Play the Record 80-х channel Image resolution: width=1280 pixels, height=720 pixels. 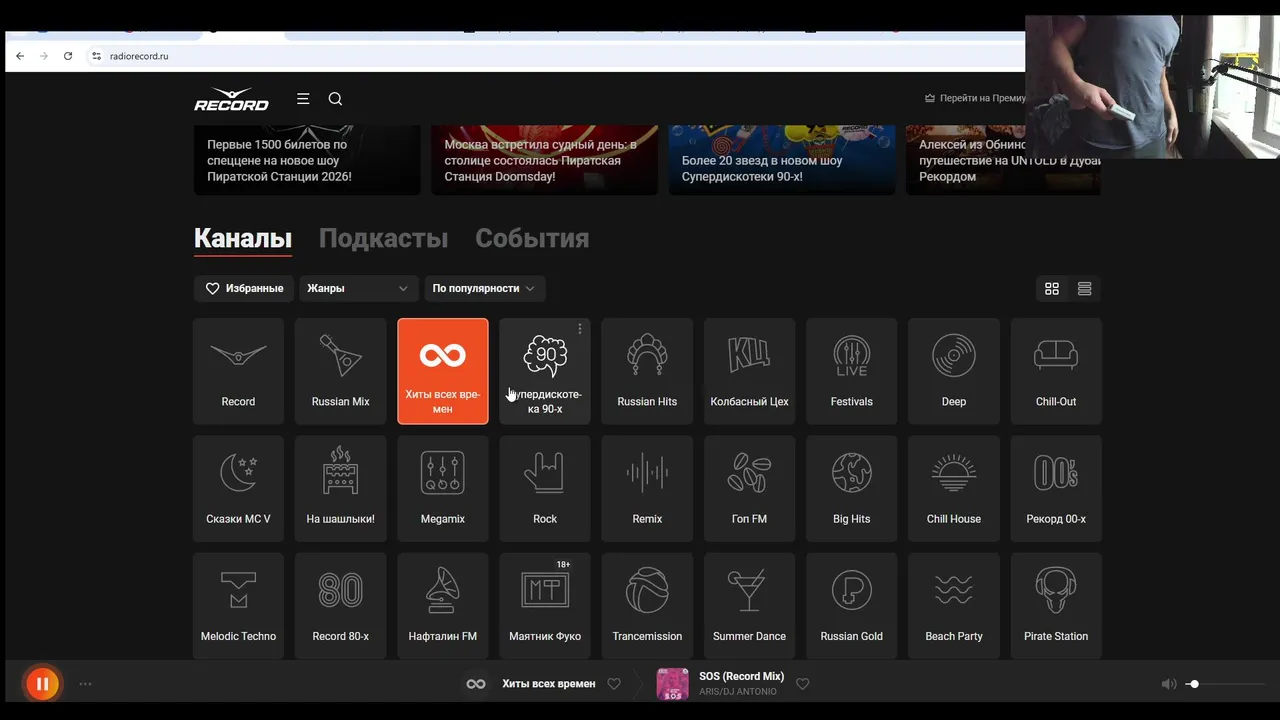pos(340,605)
